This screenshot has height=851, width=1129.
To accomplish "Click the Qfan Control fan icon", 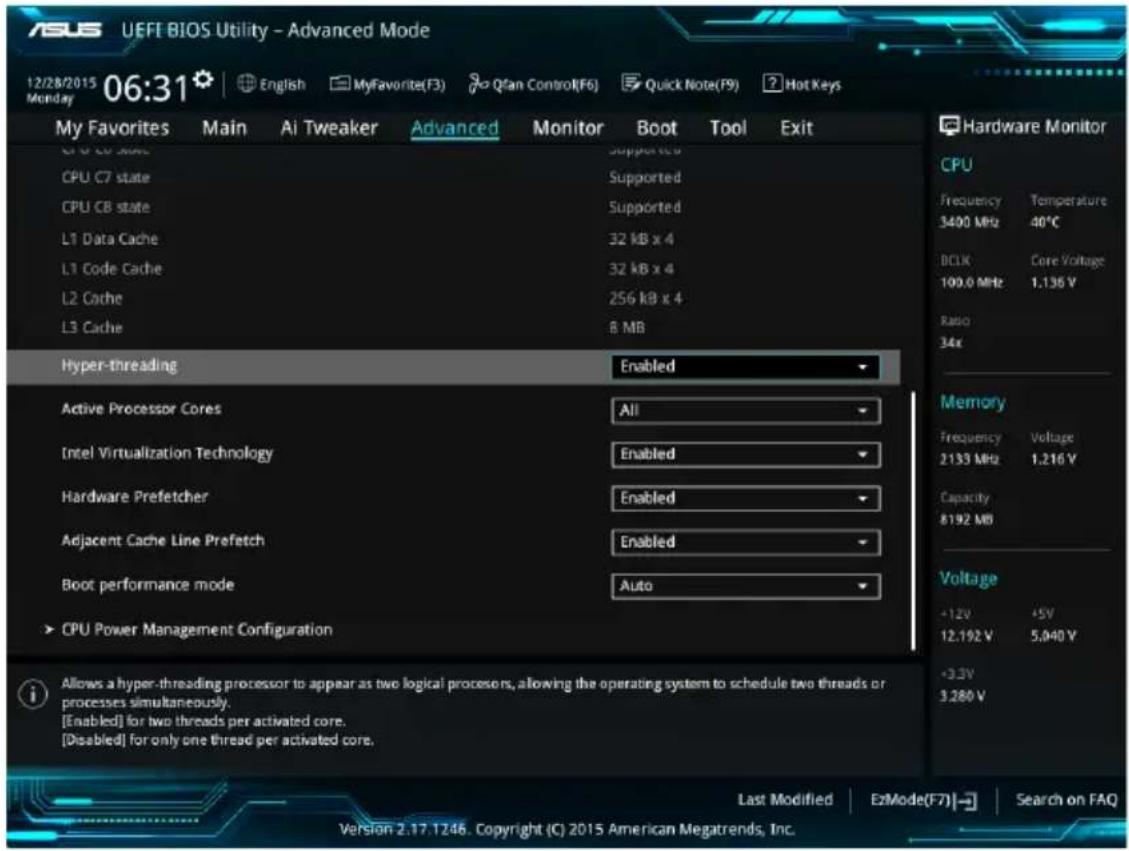I will pyautogui.click(x=478, y=84).
